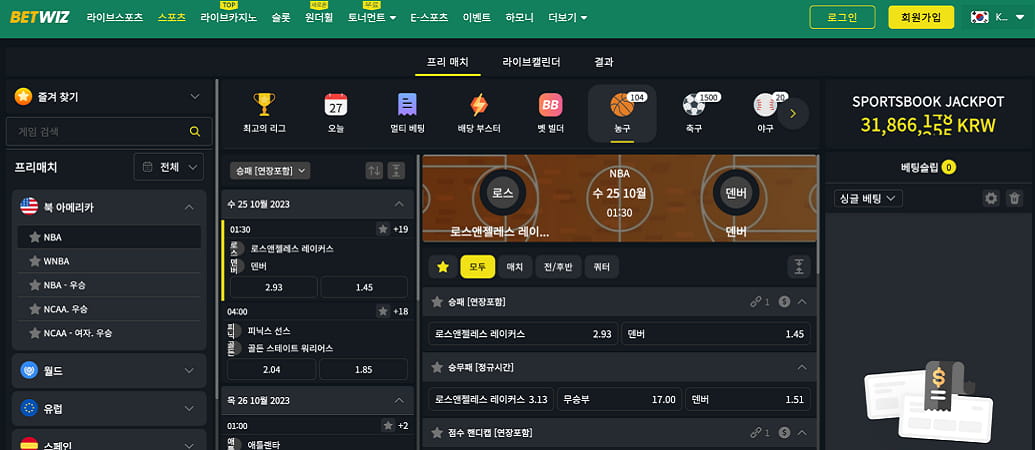Collapse the 목 26 10월 2023 date group

(x=399, y=401)
